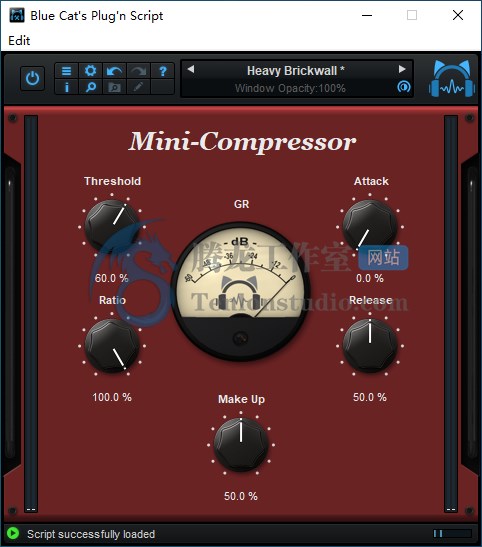Click the pencil edit script icon
Image resolution: width=482 pixels, height=547 pixels.
tap(138, 87)
